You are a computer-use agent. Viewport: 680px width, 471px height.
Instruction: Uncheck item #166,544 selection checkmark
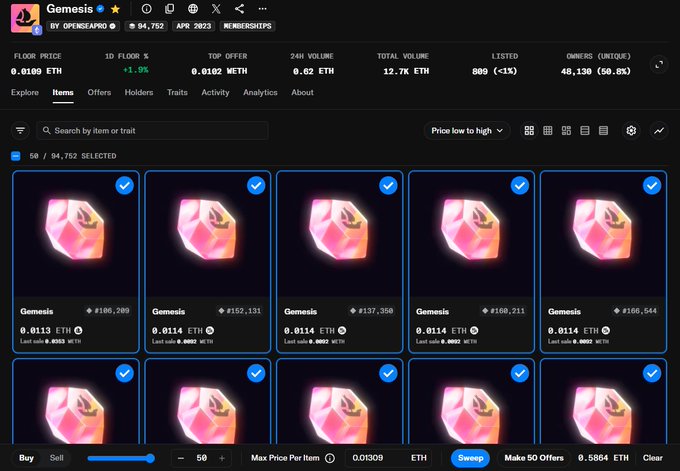pyautogui.click(x=652, y=186)
